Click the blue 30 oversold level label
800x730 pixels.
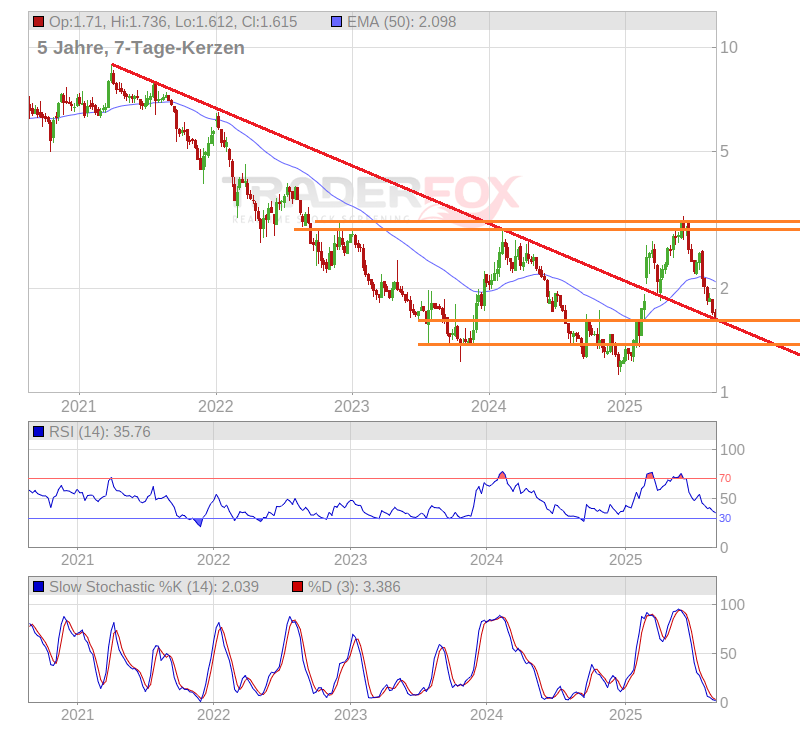725,518
